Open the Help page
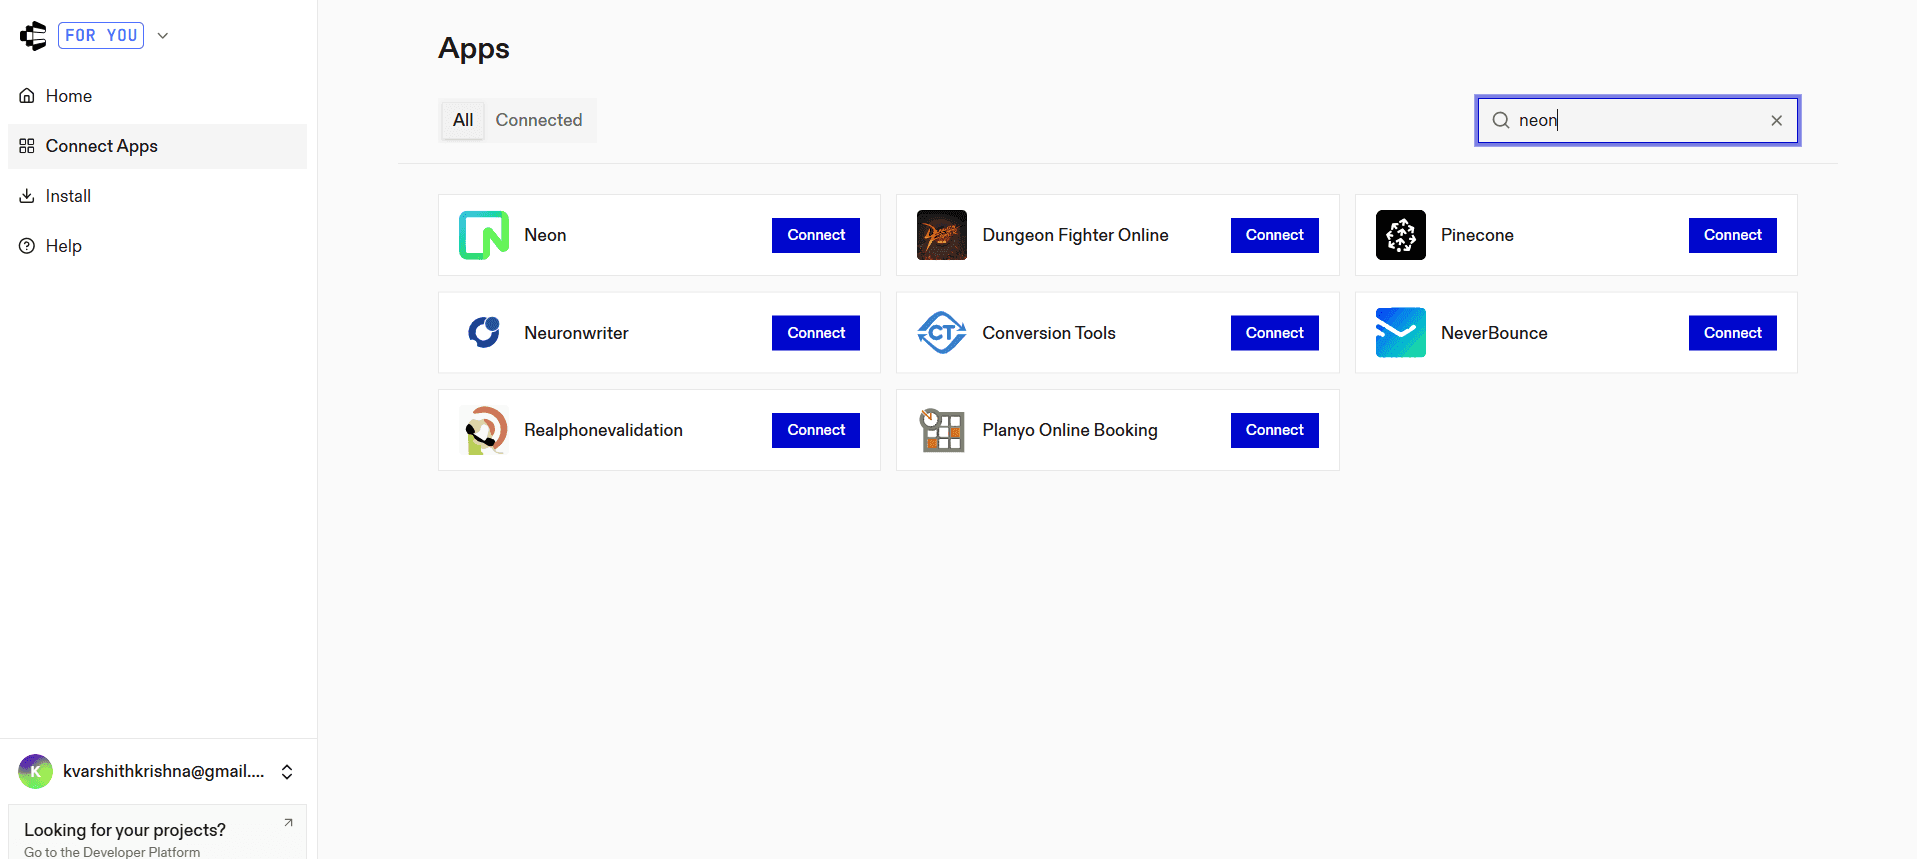1917x859 pixels. tap(157, 246)
